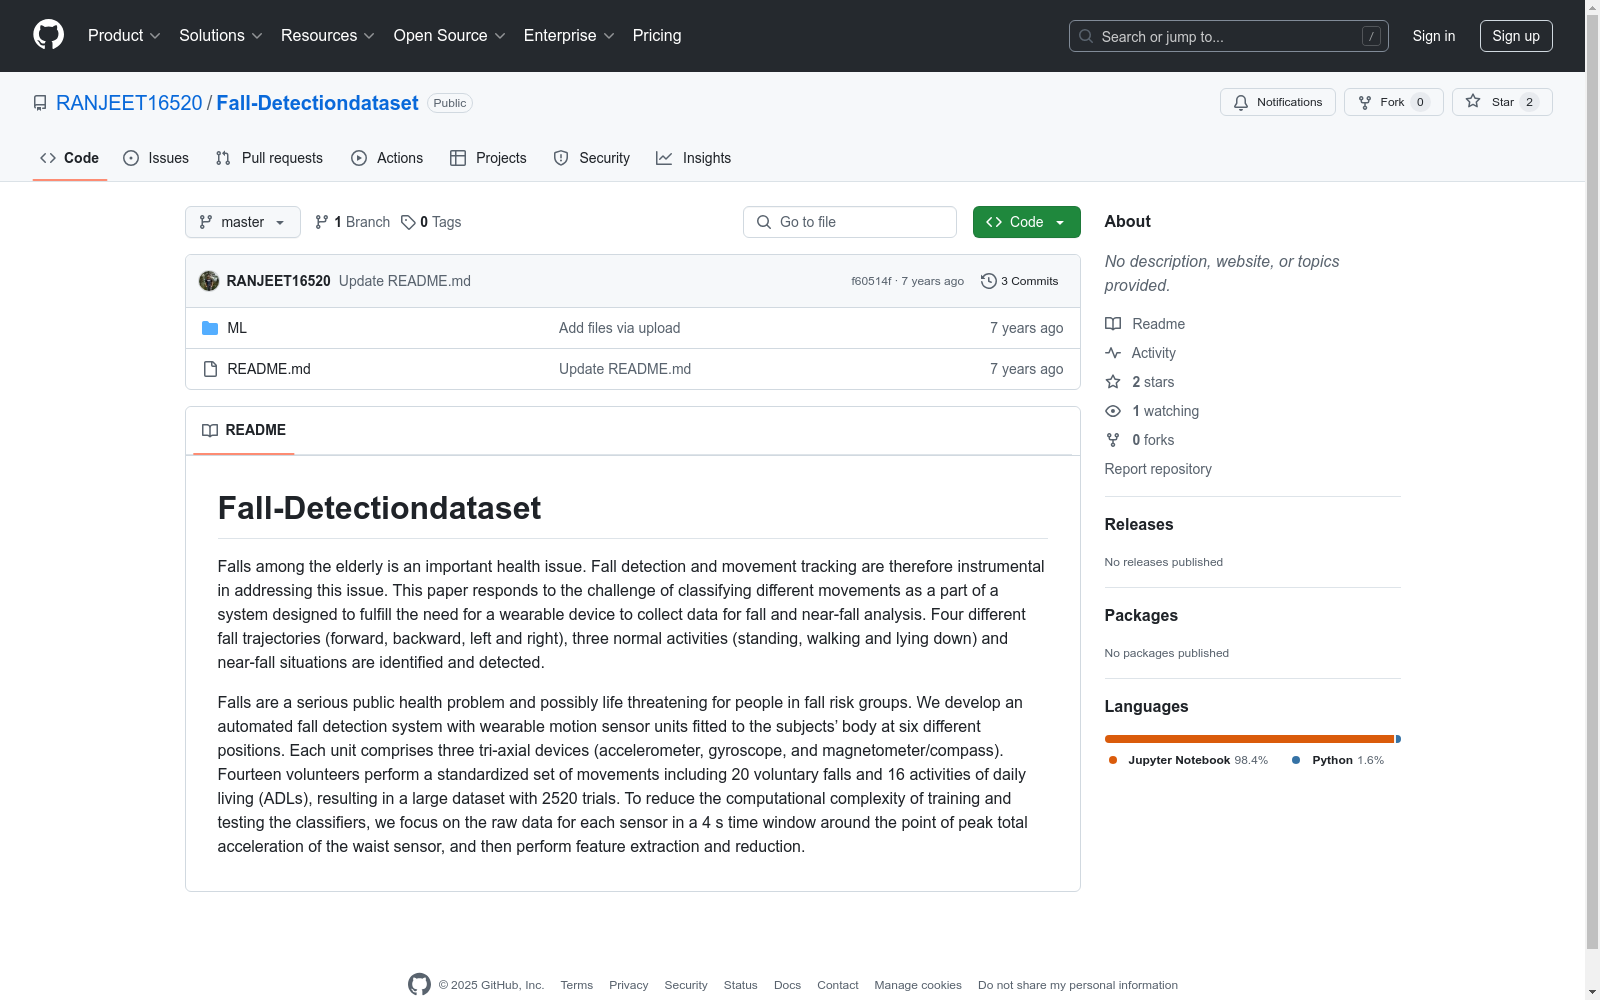Click the ML folder icon
Viewport: 1600px width, 1000px height.
[210, 328]
